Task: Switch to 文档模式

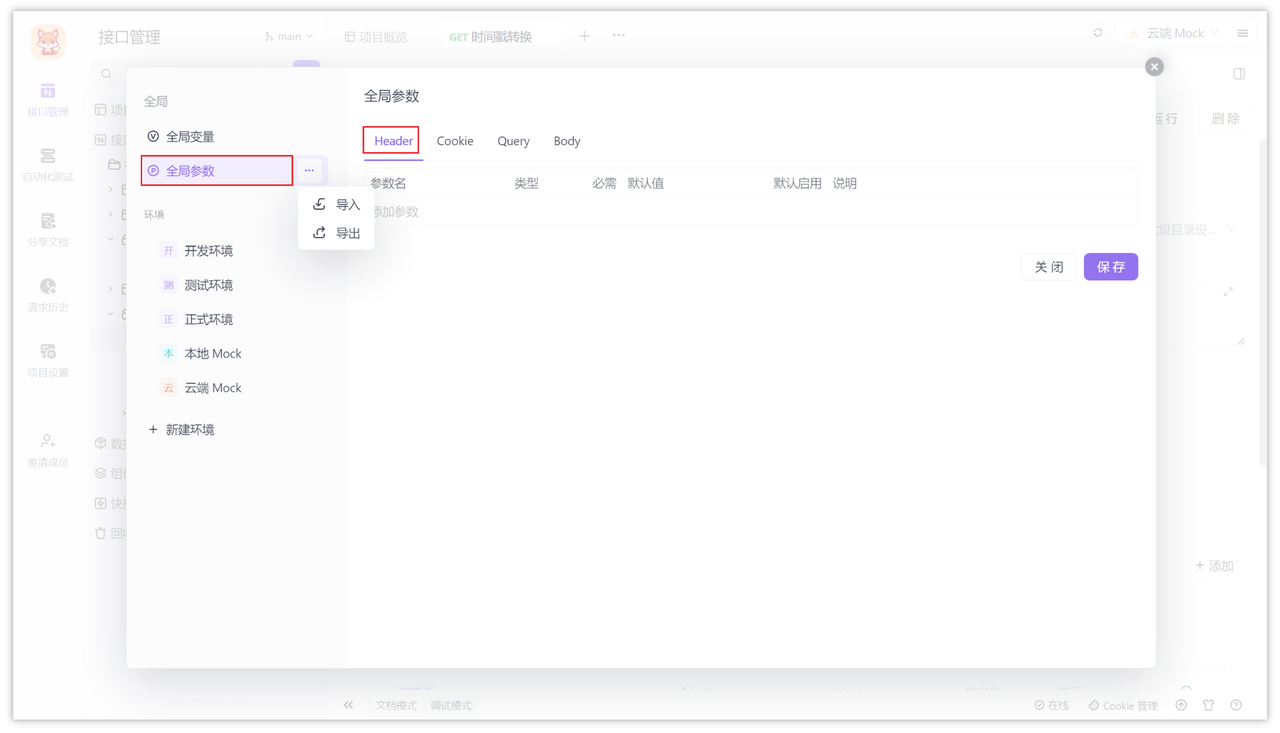Action: 396,706
